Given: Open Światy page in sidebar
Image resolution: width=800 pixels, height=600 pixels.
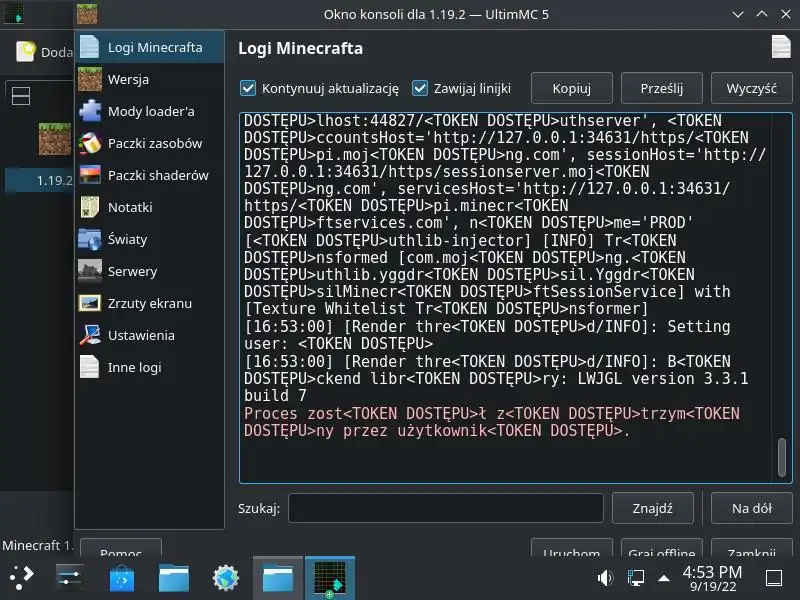Looking at the screenshot, I should point(149,239).
